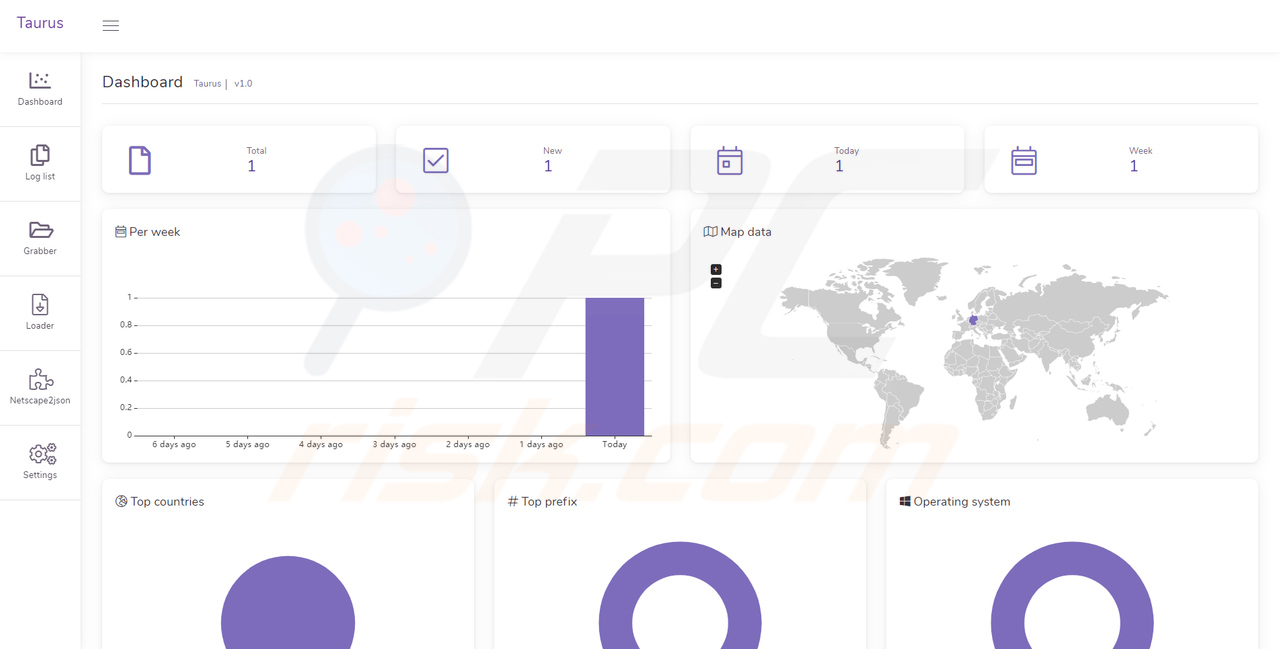Click the Netscape2json puzzle piece icon
The image size is (1280, 649).
[41, 379]
